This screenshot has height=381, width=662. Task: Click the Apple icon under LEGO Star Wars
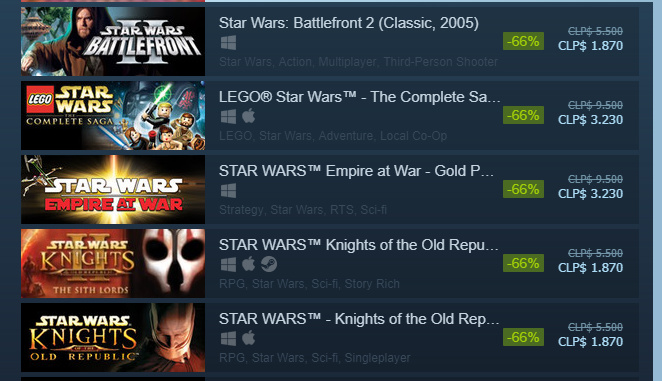pos(249,116)
